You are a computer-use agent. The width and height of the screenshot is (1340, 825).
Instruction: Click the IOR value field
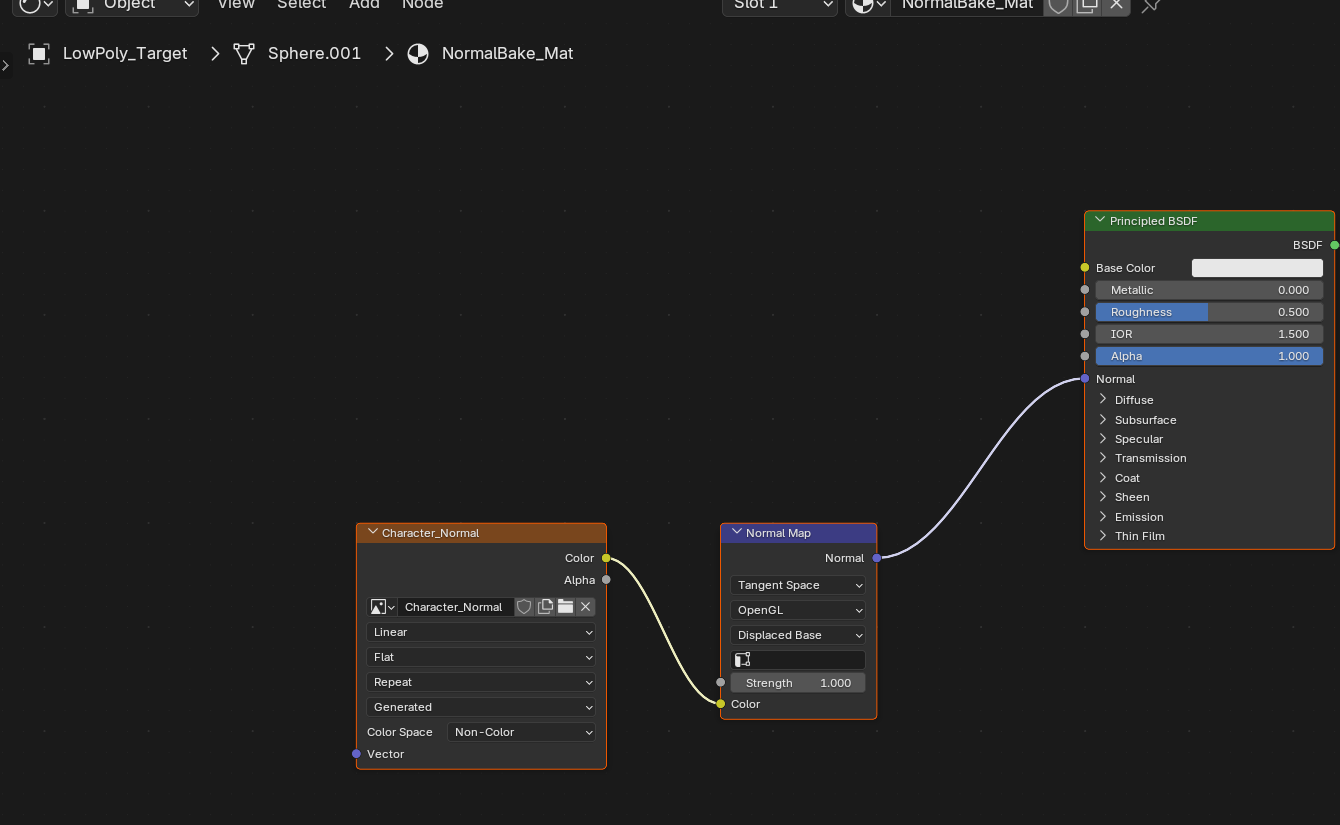tap(1209, 334)
